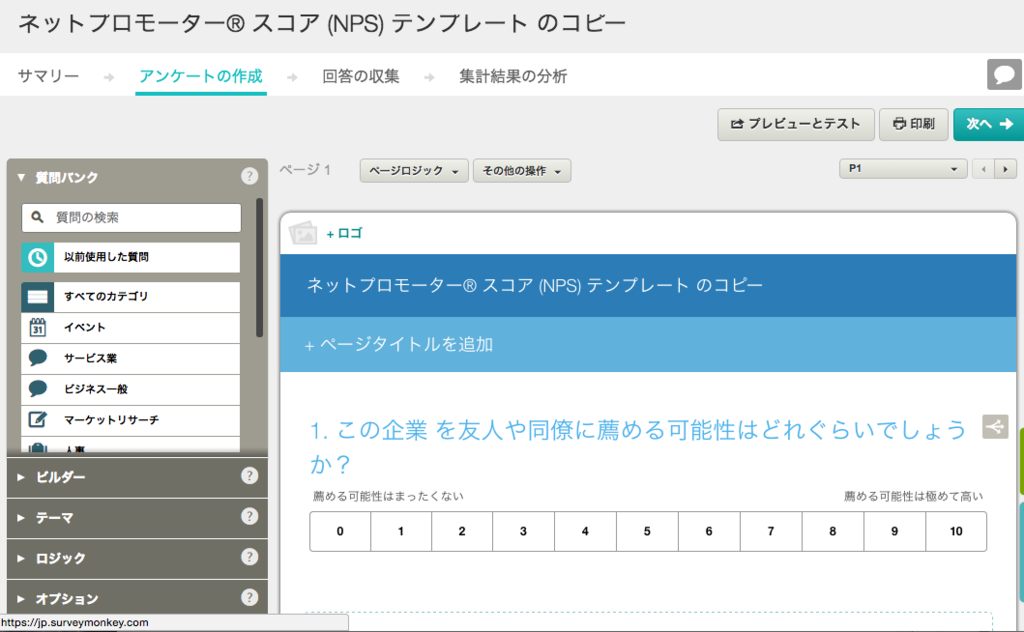Switch to the 回答の収集 tab
Image resolution: width=1024 pixels, height=632 pixels.
(x=360, y=76)
